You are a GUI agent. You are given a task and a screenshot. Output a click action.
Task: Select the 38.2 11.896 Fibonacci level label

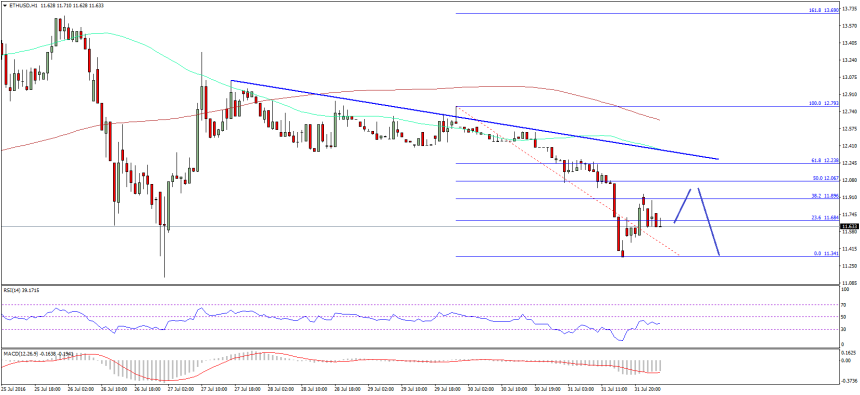pyautogui.click(x=824, y=196)
